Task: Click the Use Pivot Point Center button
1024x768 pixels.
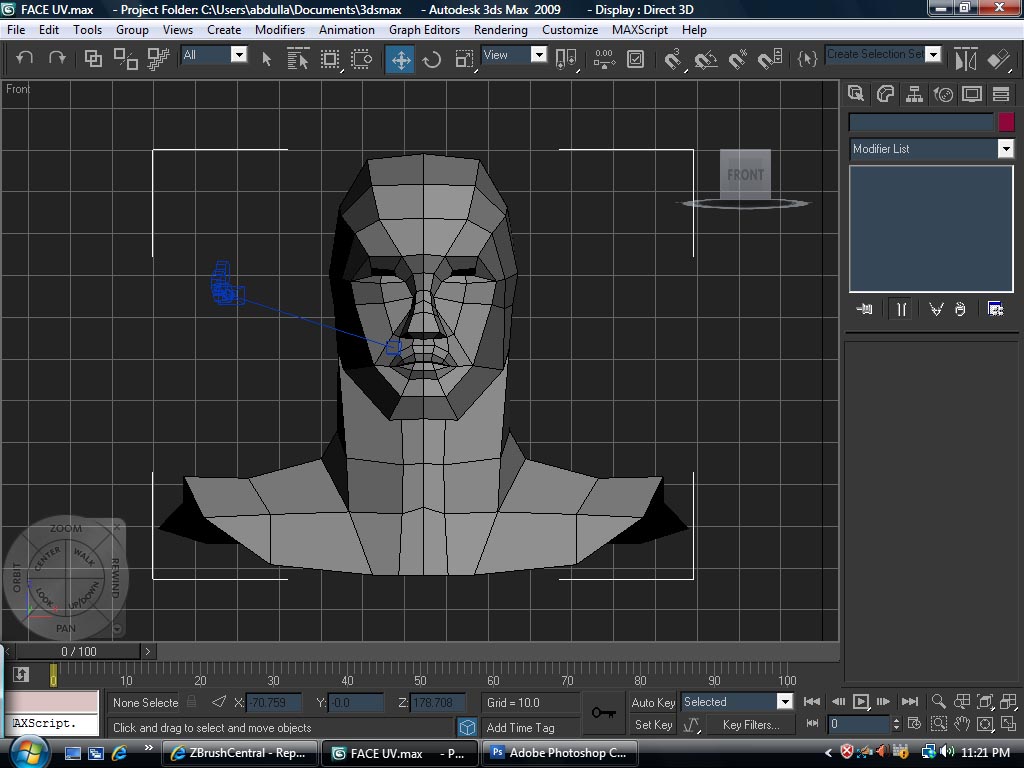Action: tap(566, 59)
